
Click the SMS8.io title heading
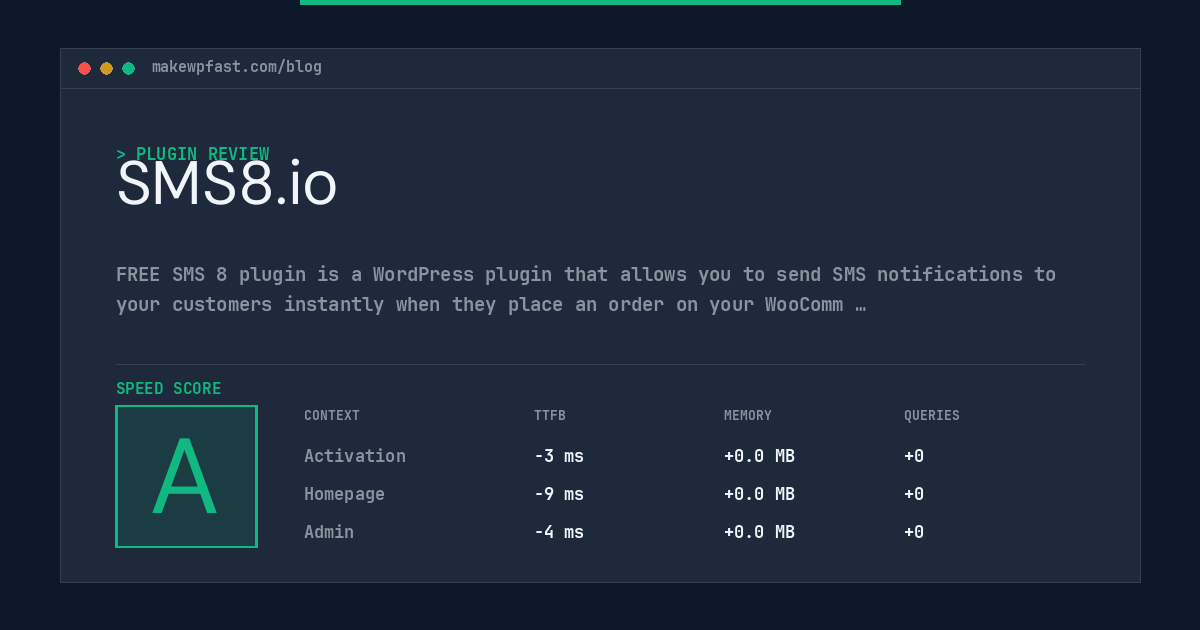[x=227, y=184]
